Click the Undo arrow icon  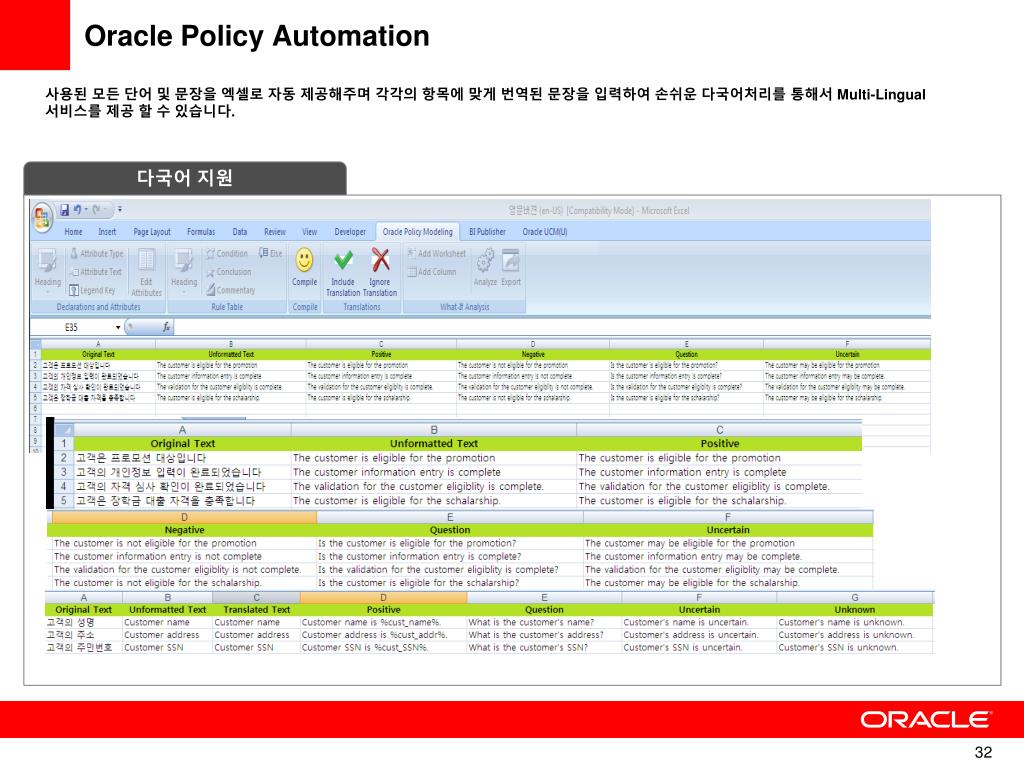pyautogui.click(x=78, y=210)
